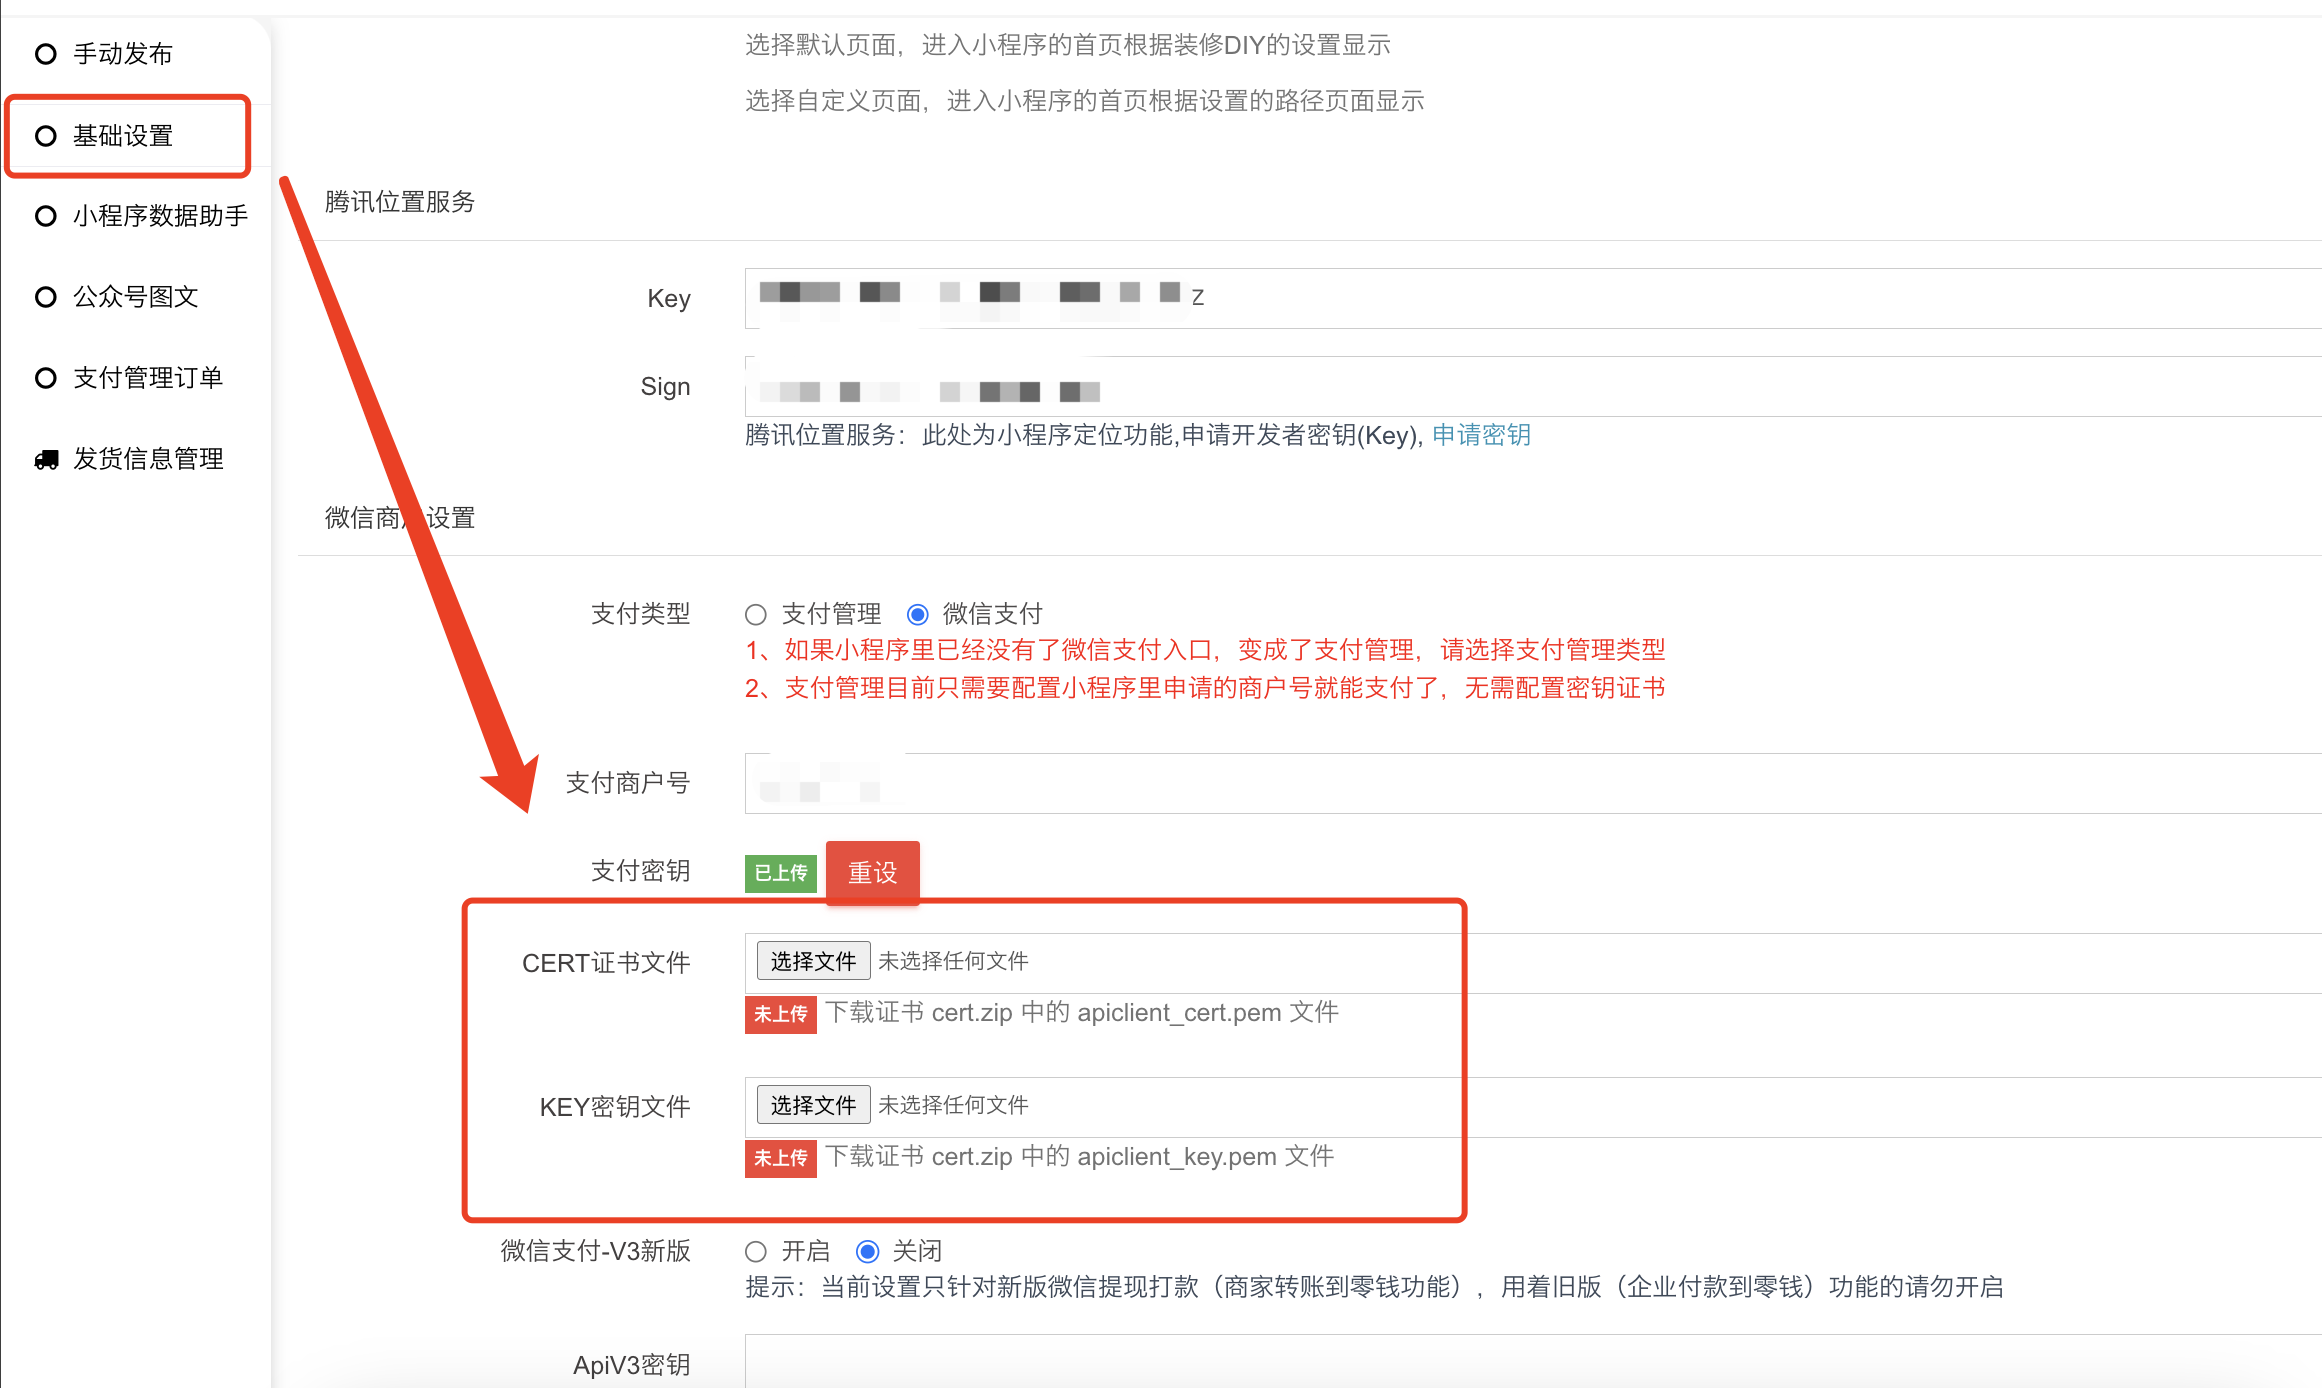This screenshot has width=2322, height=1388.
Task: Enable 微信支付-V3新版 with 开启 radio
Action: pyautogui.click(x=756, y=1252)
